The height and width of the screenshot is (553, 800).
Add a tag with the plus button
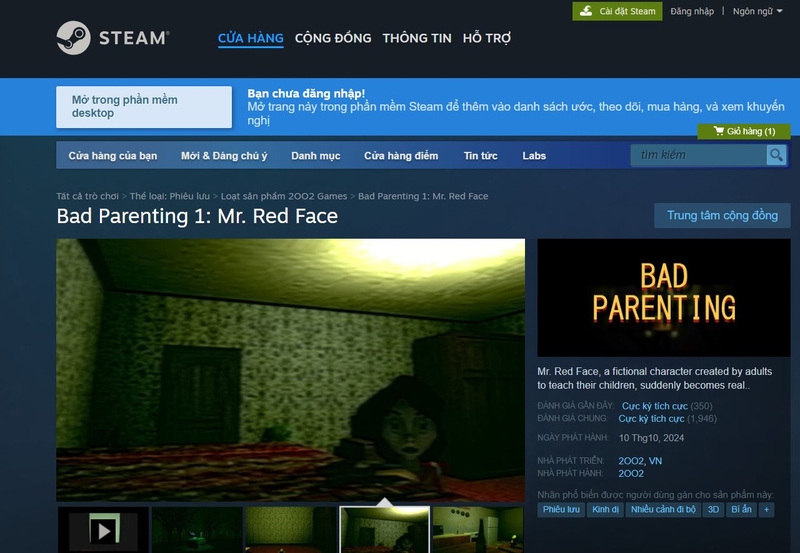tap(766, 509)
